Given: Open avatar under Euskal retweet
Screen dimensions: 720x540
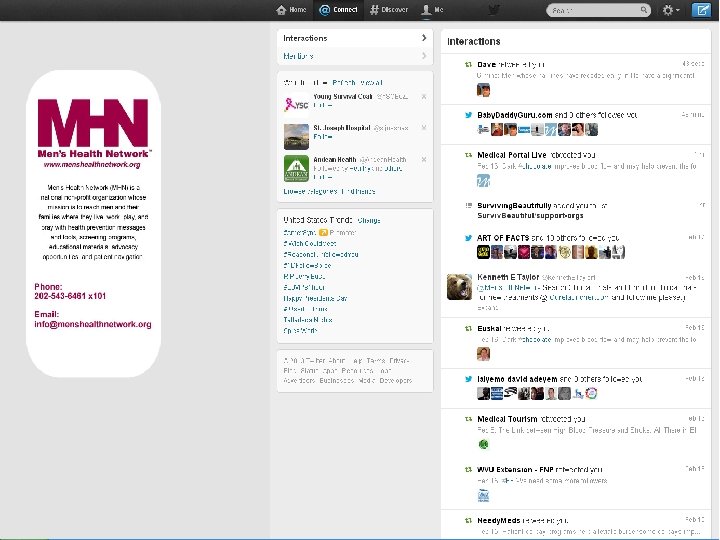Looking at the screenshot, I should pos(483,354).
